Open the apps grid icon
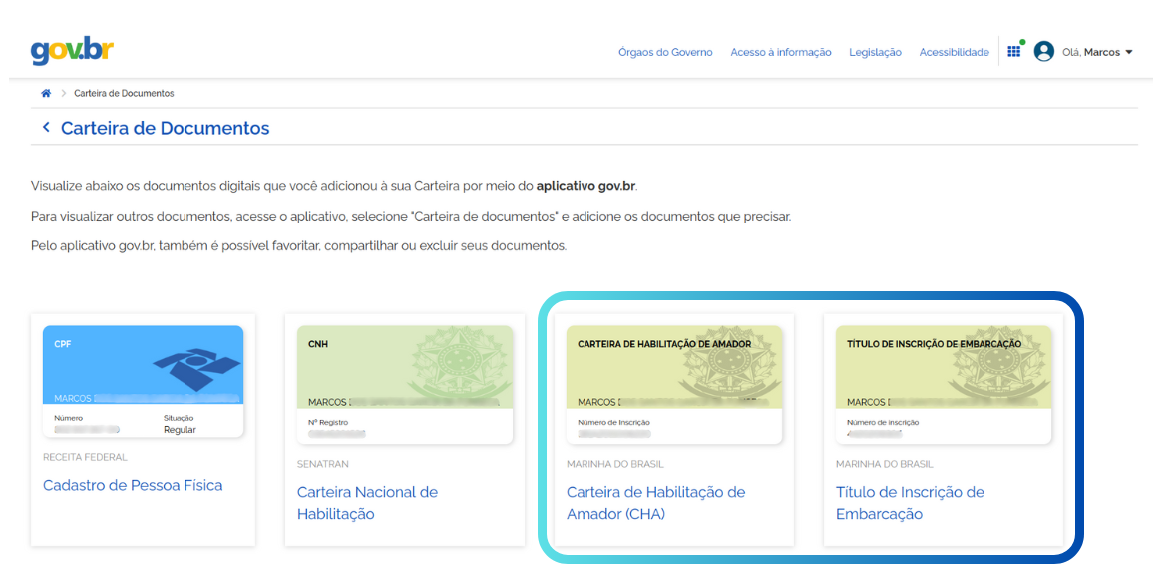 click(1014, 52)
